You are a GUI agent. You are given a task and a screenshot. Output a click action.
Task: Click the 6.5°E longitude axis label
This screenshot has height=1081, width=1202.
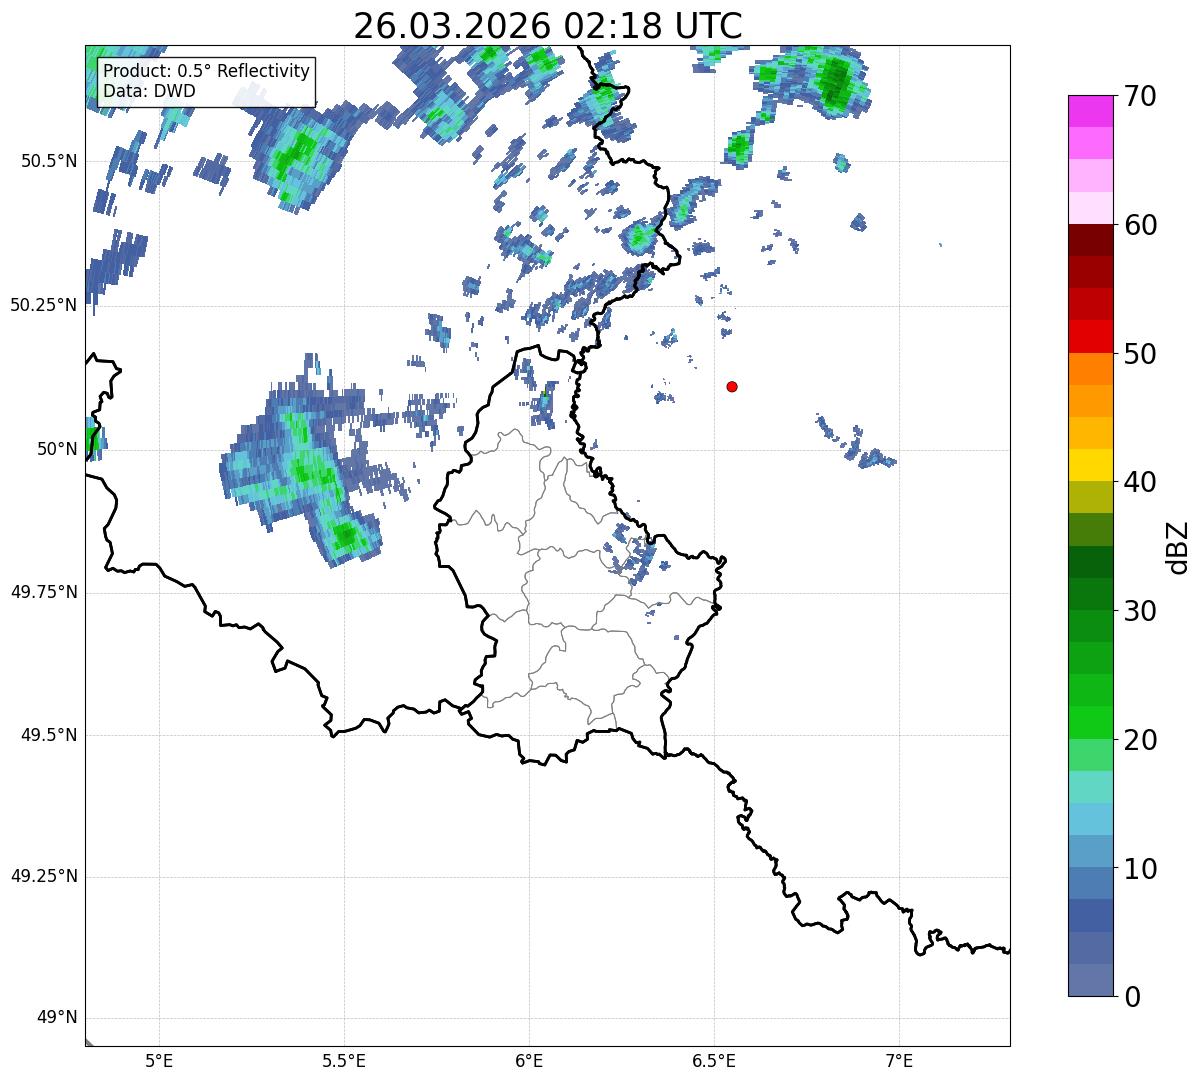(x=714, y=1061)
